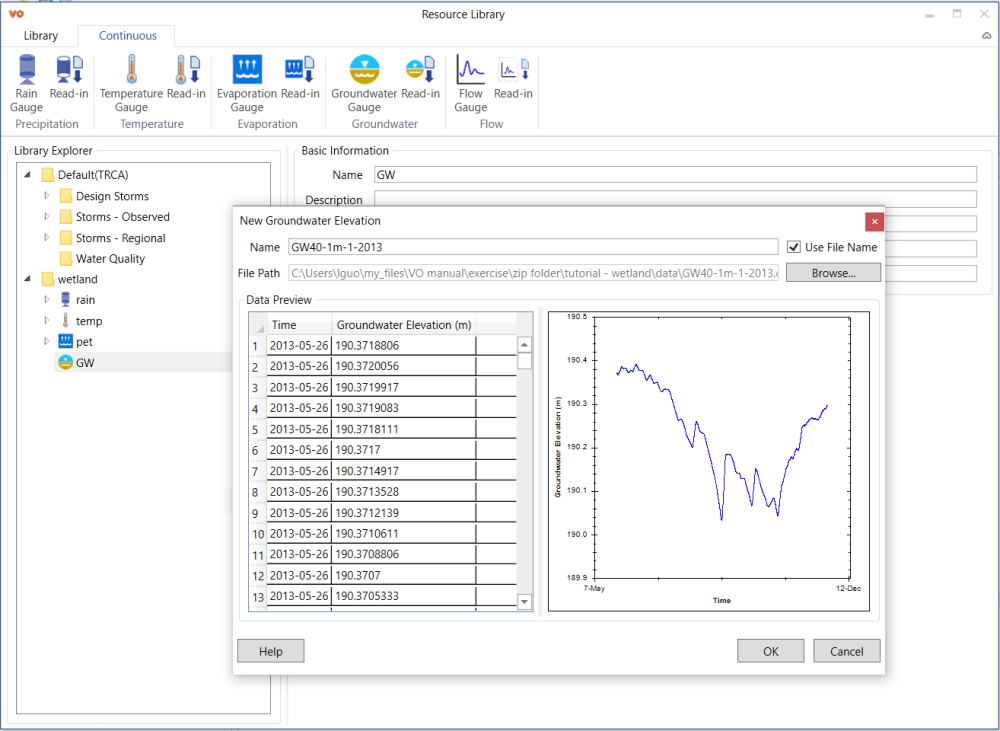
Task: Expand the Design Storms folder
Action: point(47,196)
